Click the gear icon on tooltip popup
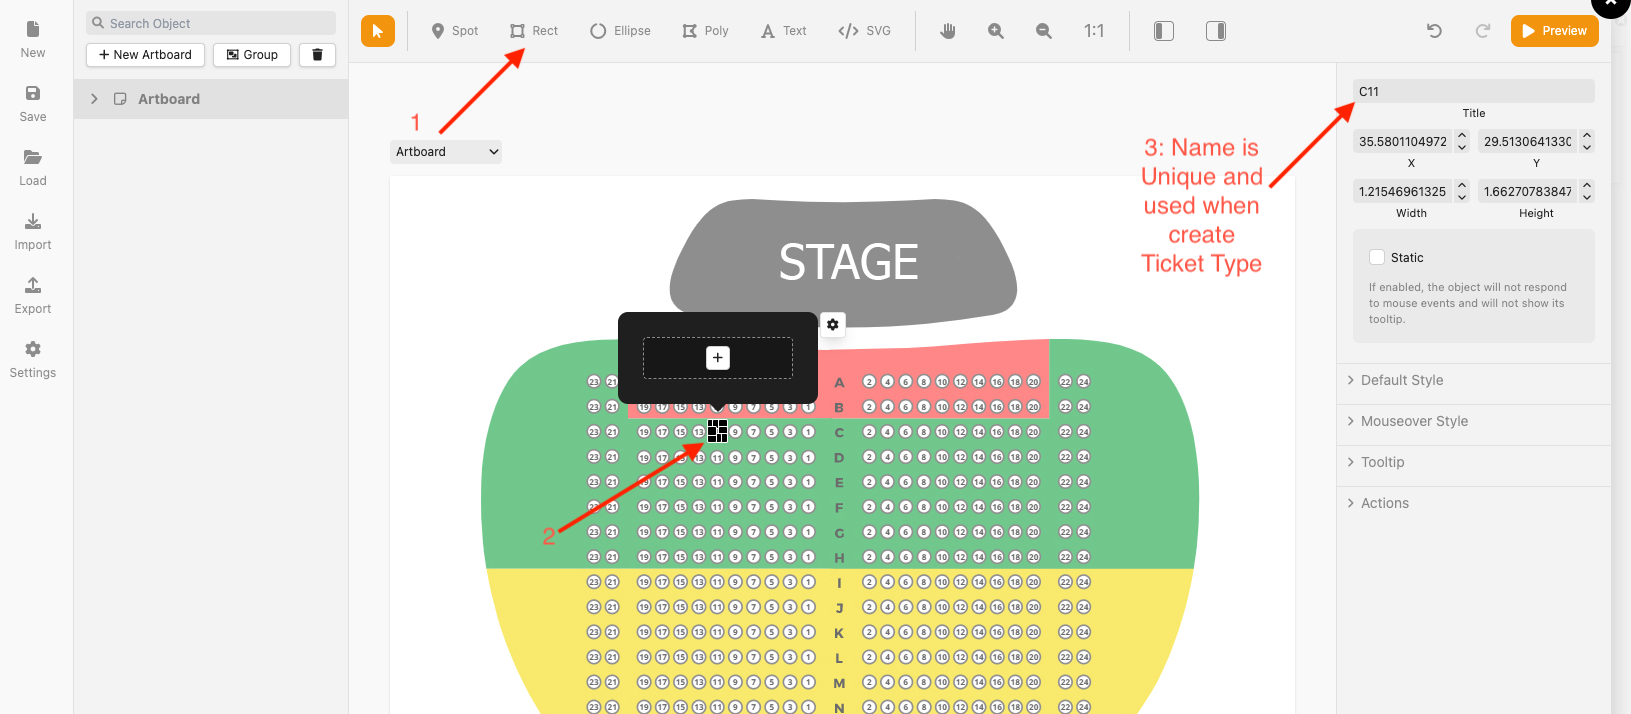Image resolution: width=1631 pixels, height=714 pixels. click(833, 325)
